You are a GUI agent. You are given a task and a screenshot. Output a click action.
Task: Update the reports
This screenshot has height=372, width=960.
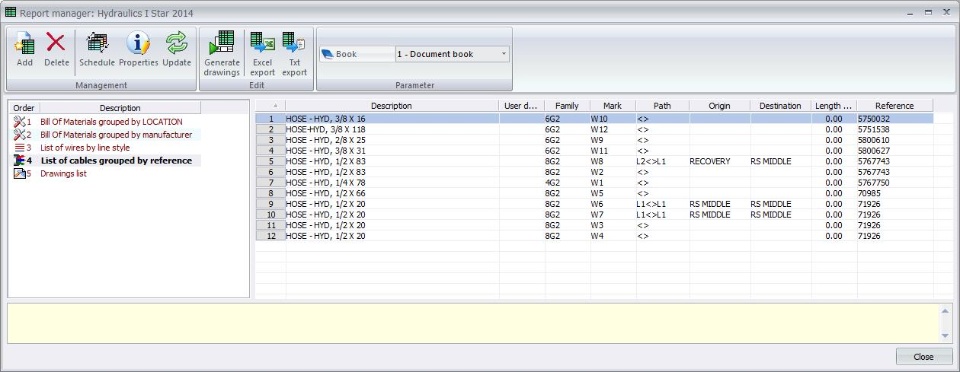point(176,50)
